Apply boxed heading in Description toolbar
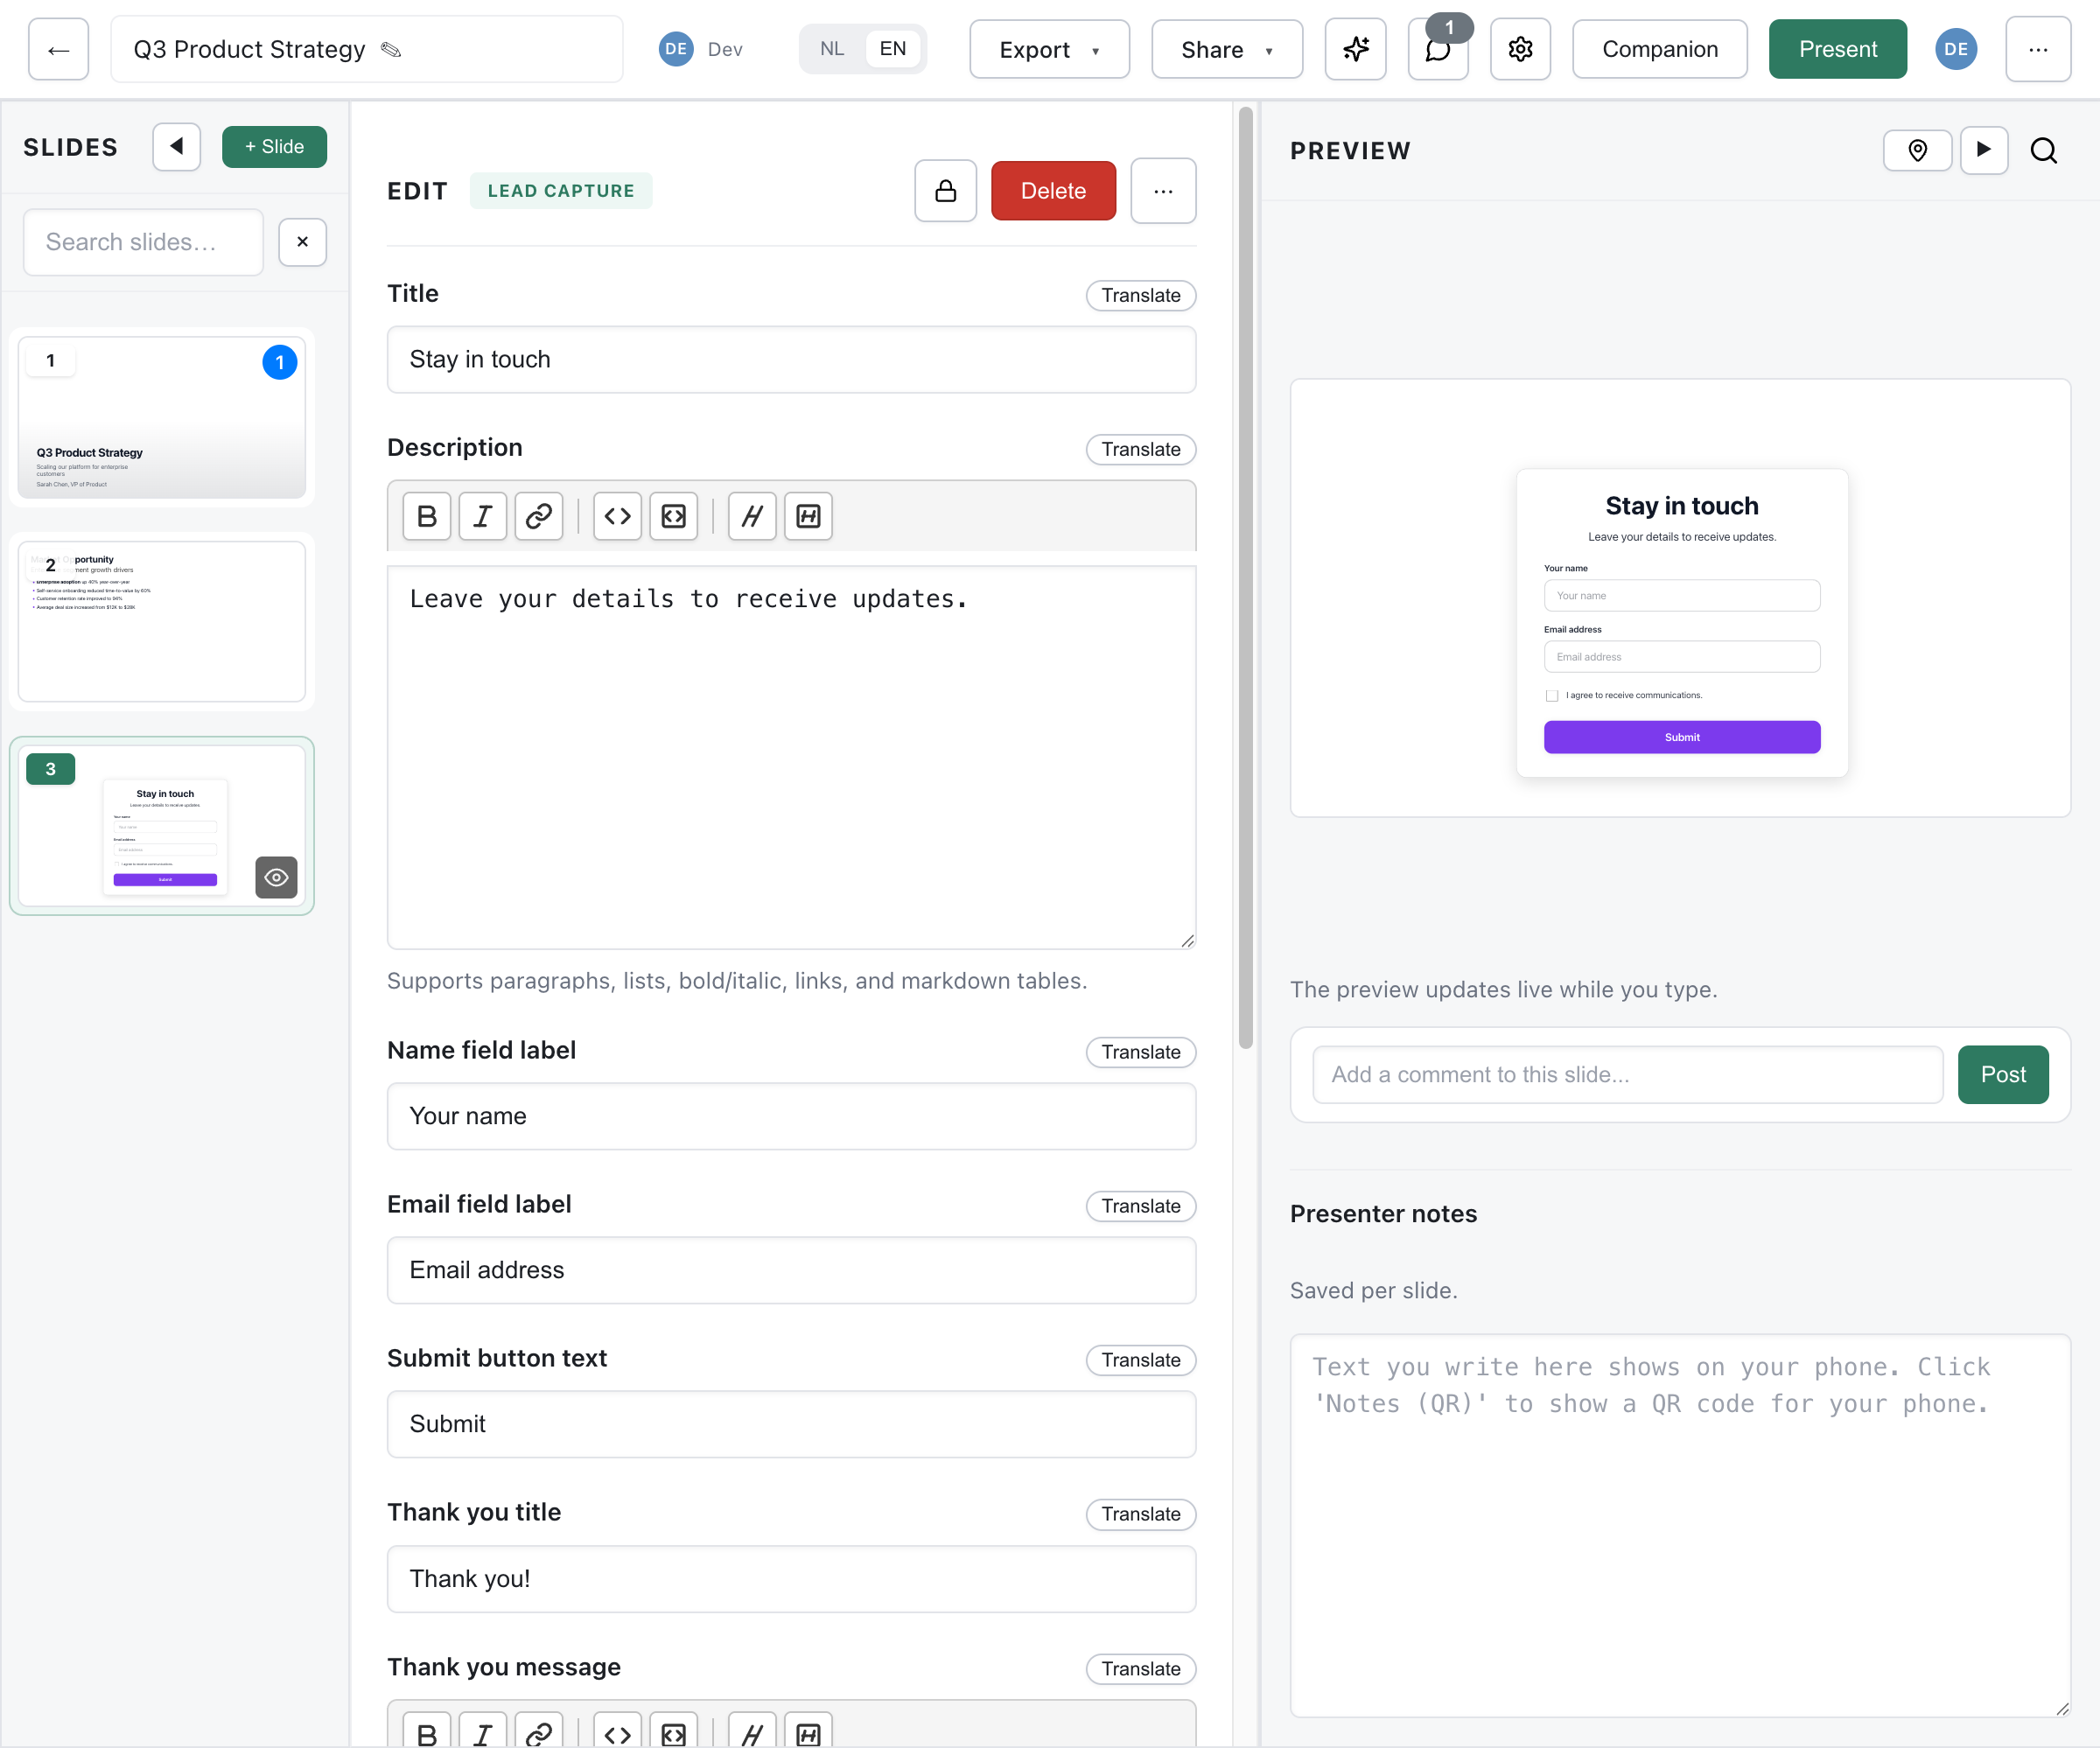Image resolution: width=2100 pixels, height=1748 pixels. coord(808,516)
